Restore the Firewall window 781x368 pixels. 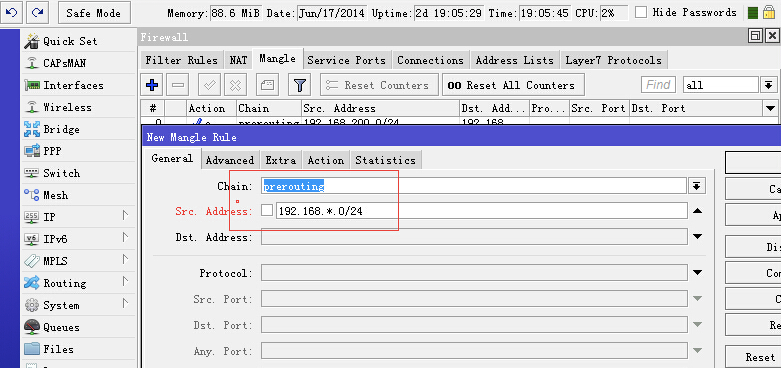(x=755, y=36)
